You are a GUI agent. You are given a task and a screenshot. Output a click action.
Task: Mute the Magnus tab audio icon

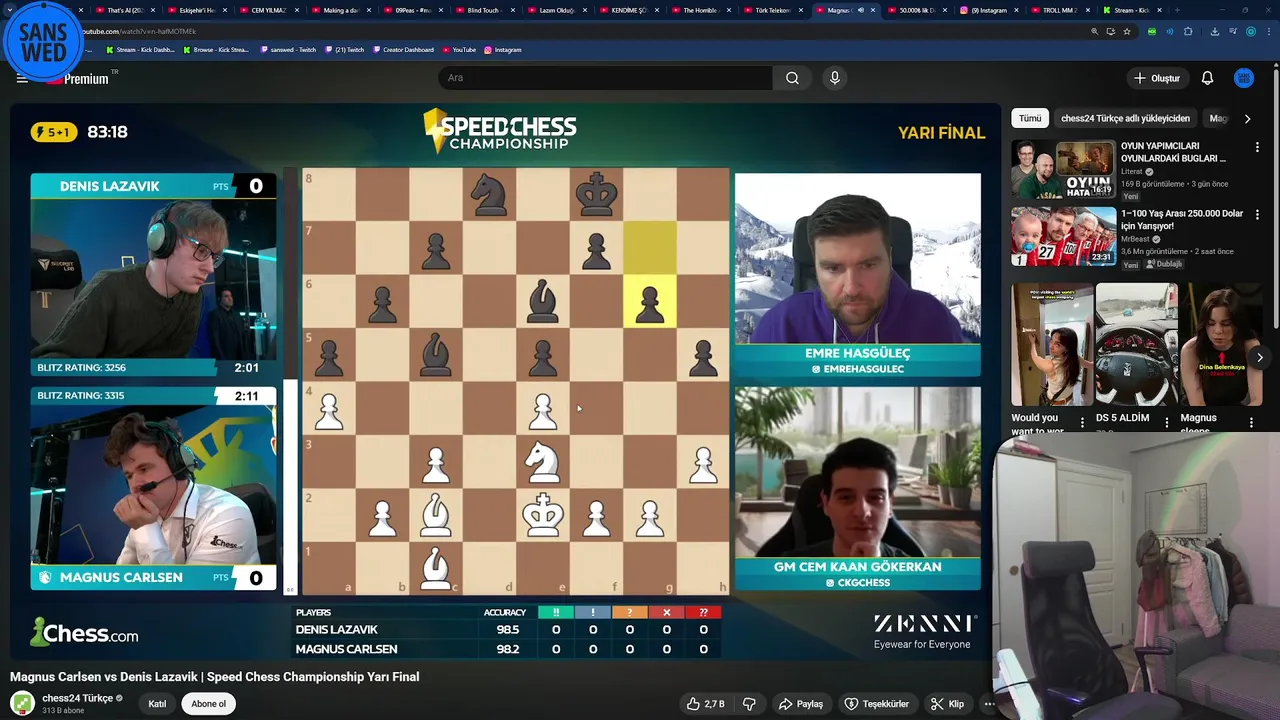(860, 10)
